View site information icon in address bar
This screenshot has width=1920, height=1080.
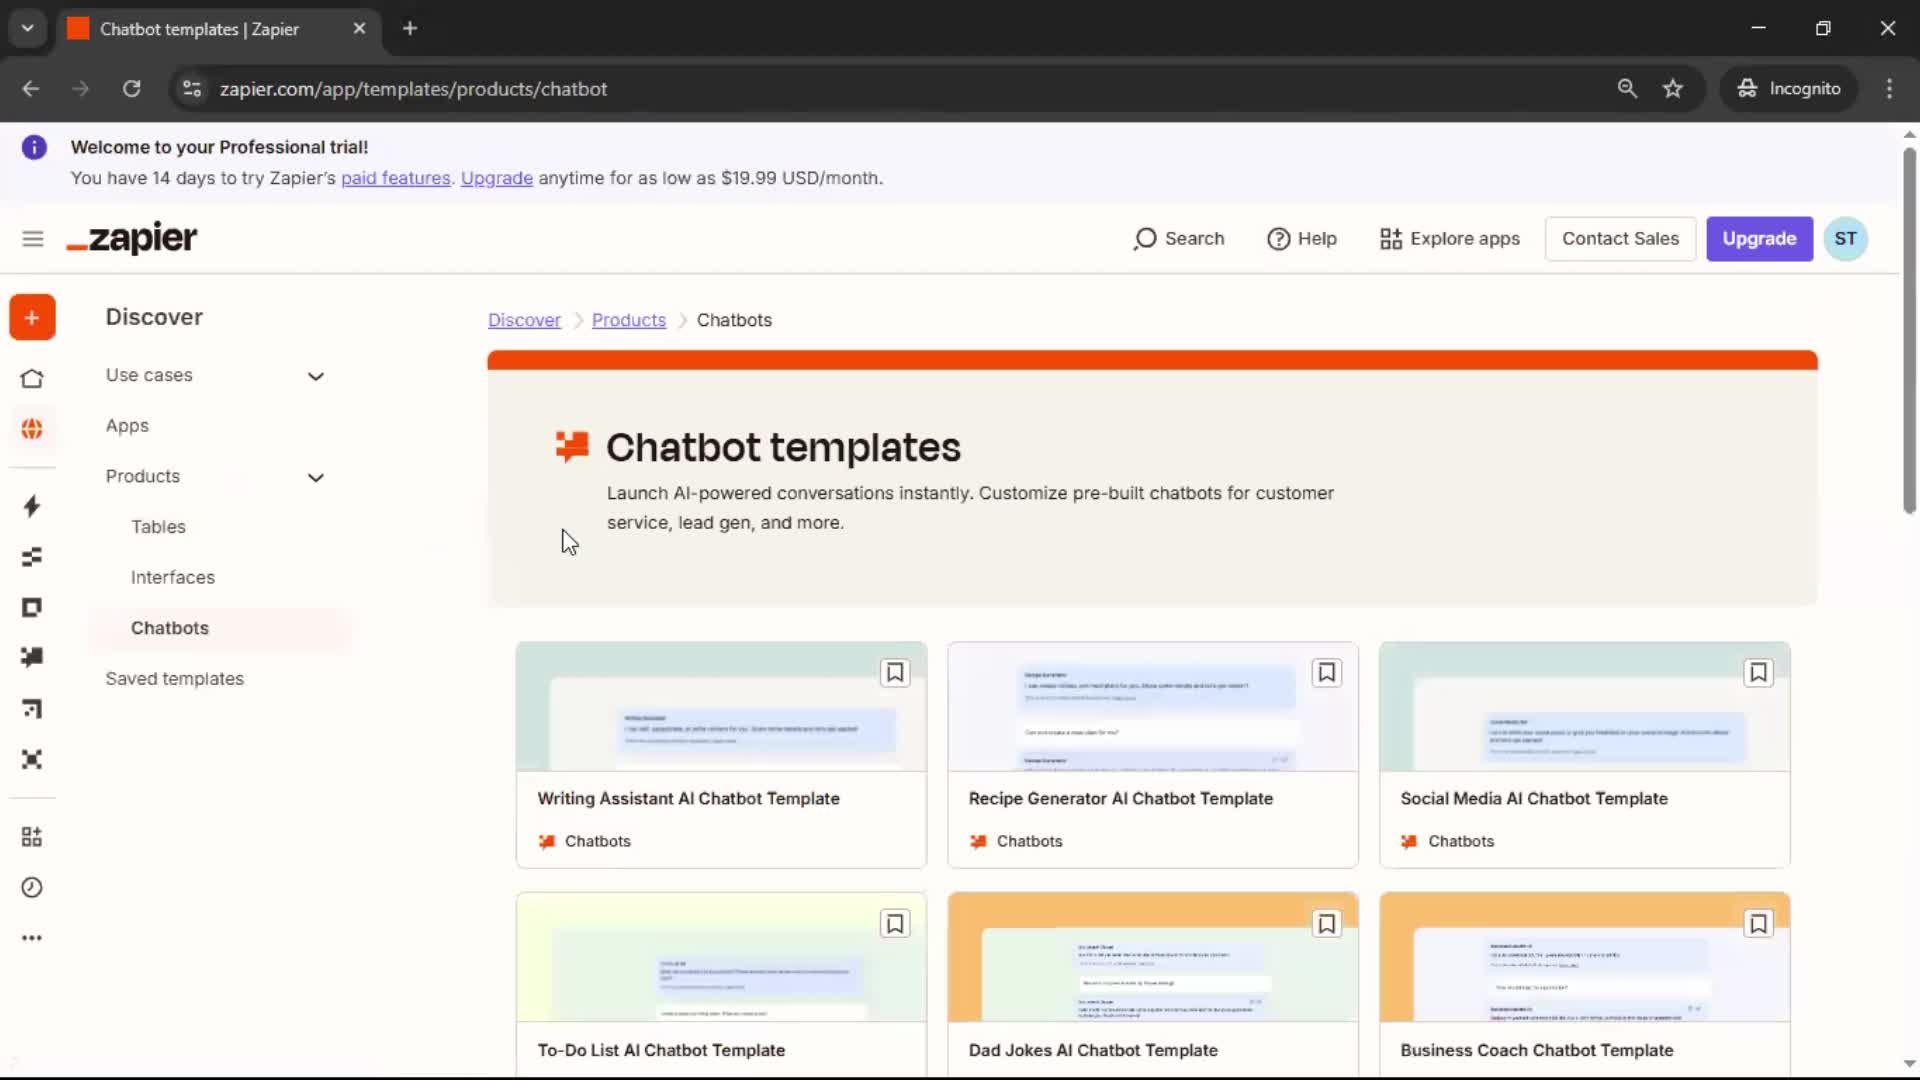(x=192, y=89)
